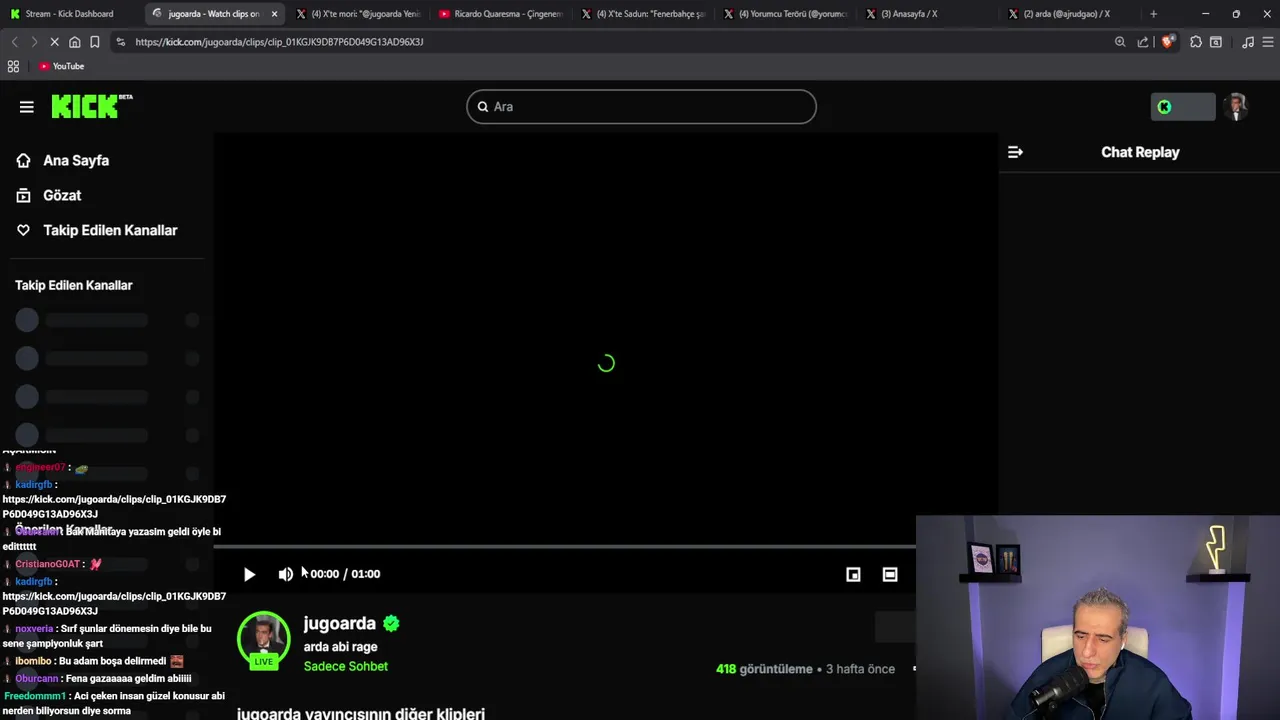
Task: Switch to the X'te mori tab
Action: pyautogui.click(x=358, y=14)
